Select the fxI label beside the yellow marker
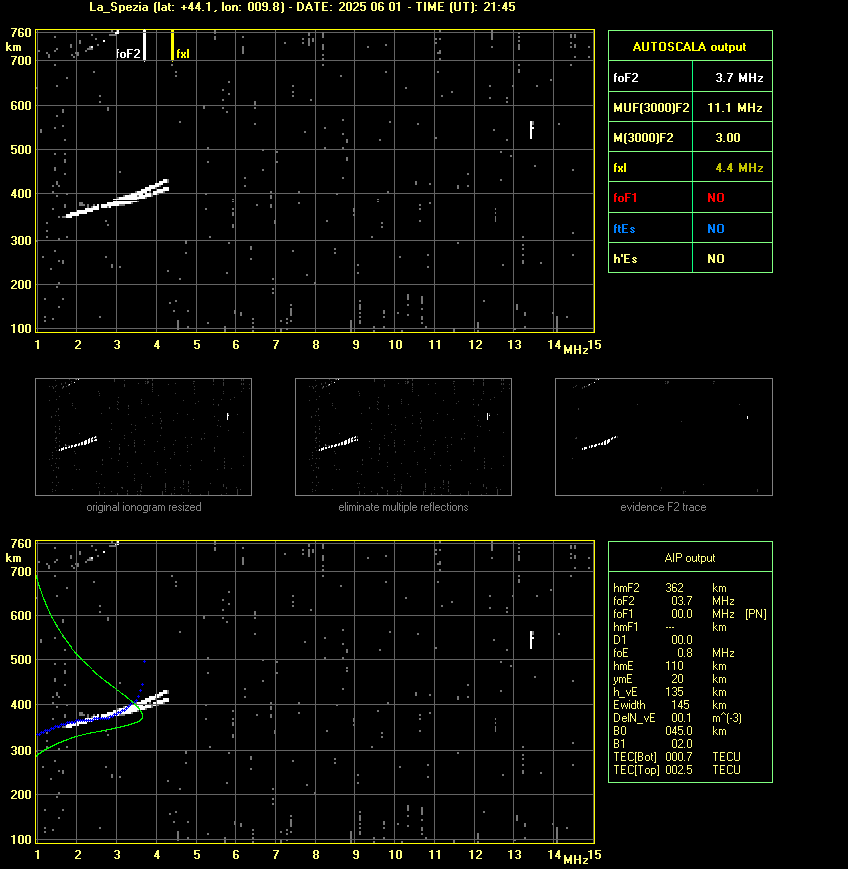Image resolution: width=848 pixels, height=869 pixels. coord(183,54)
